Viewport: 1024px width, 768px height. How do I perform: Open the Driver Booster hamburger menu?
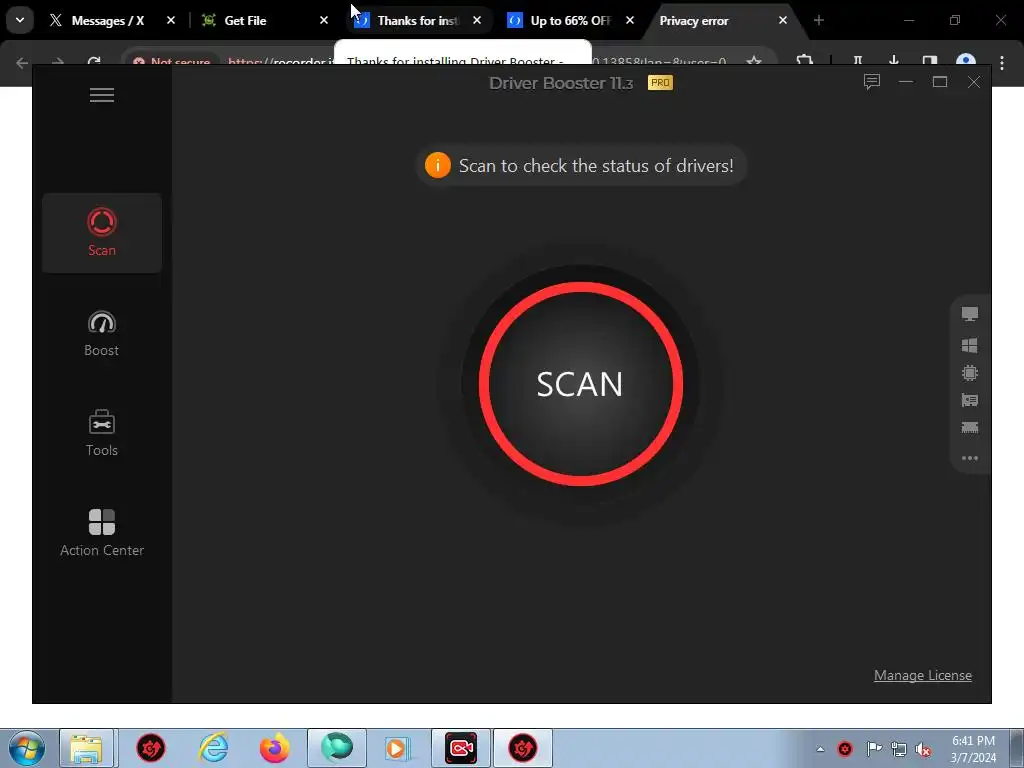point(102,95)
